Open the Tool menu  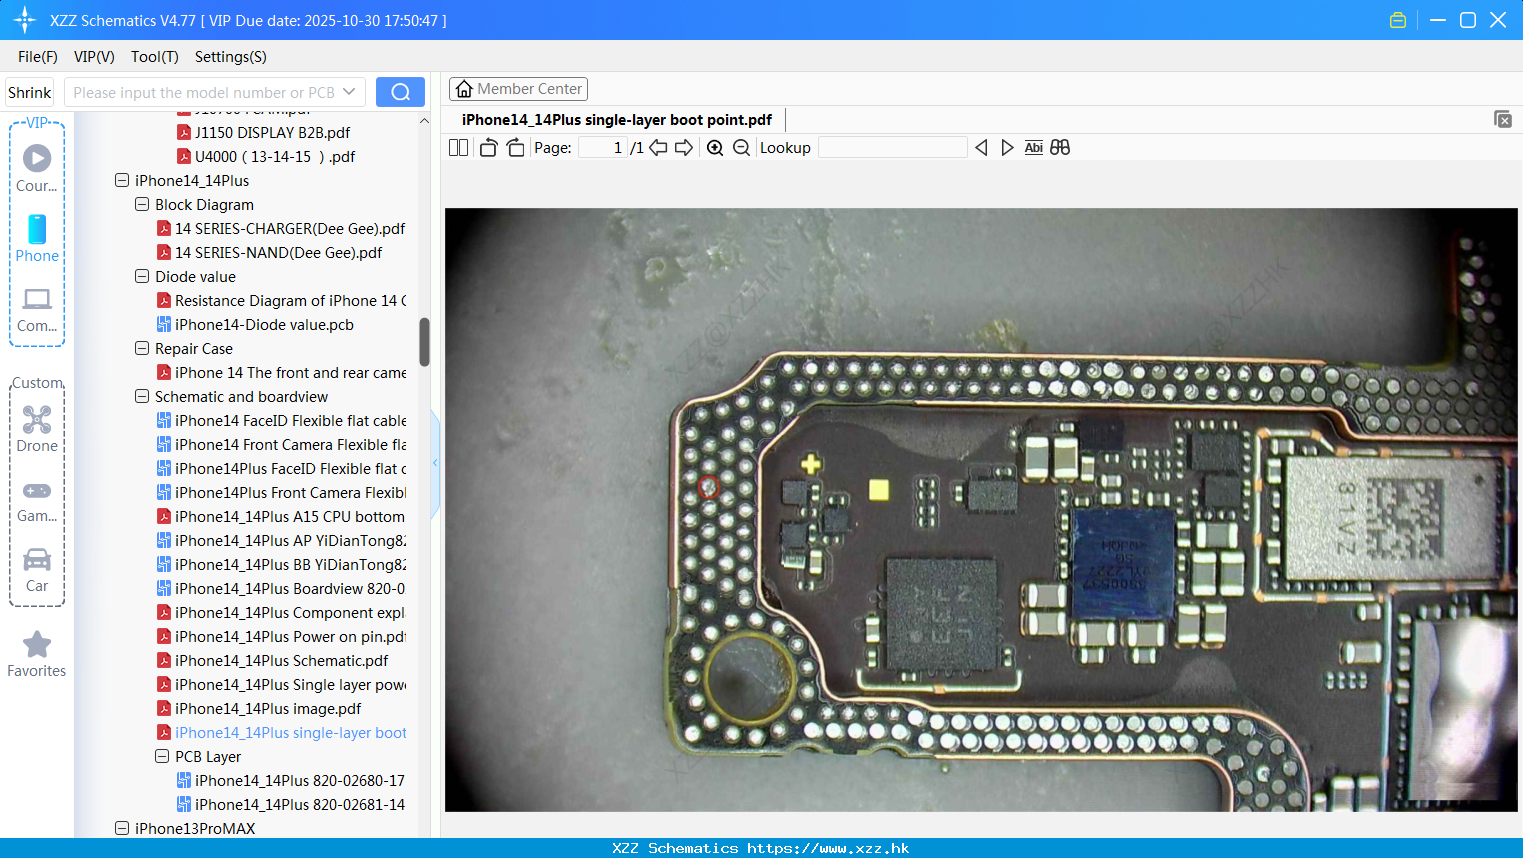pyautogui.click(x=155, y=57)
